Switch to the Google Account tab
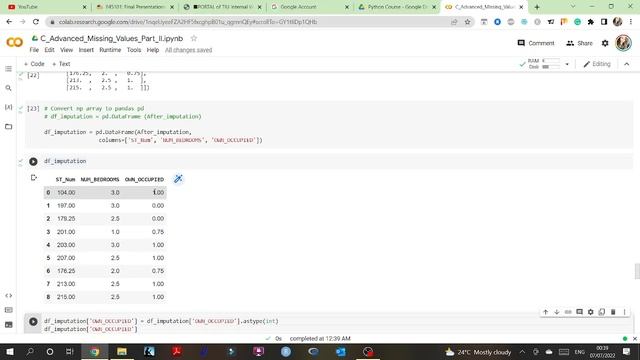 pos(310,7)
